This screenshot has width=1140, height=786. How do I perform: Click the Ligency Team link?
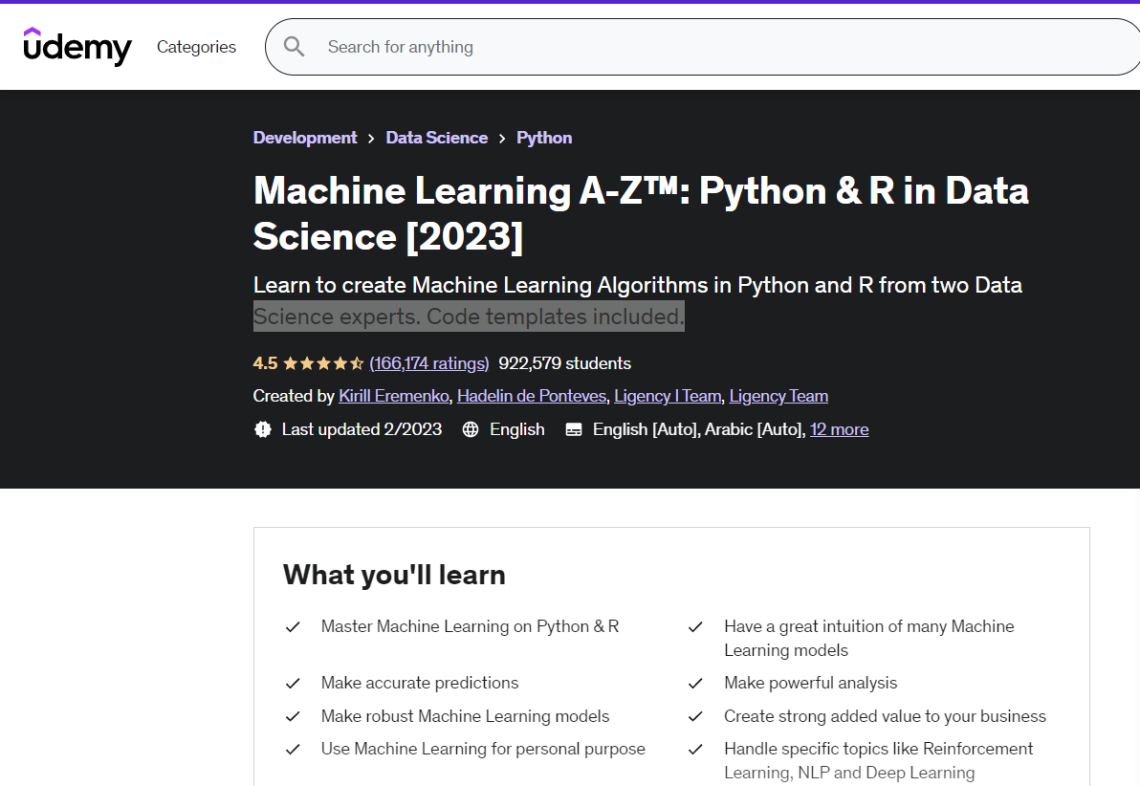[778, 396]
